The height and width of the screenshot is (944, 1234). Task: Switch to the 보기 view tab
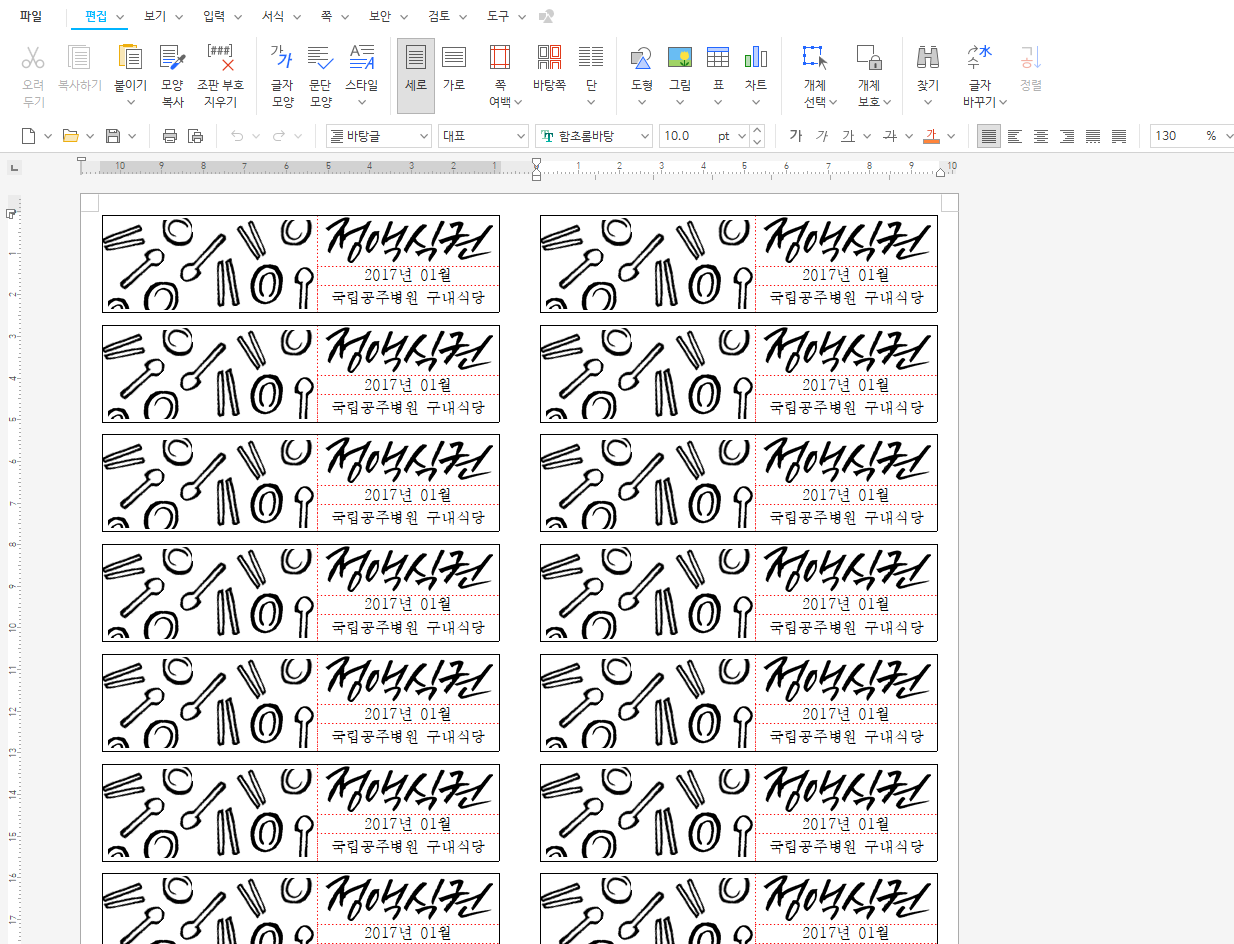point(154,16)
